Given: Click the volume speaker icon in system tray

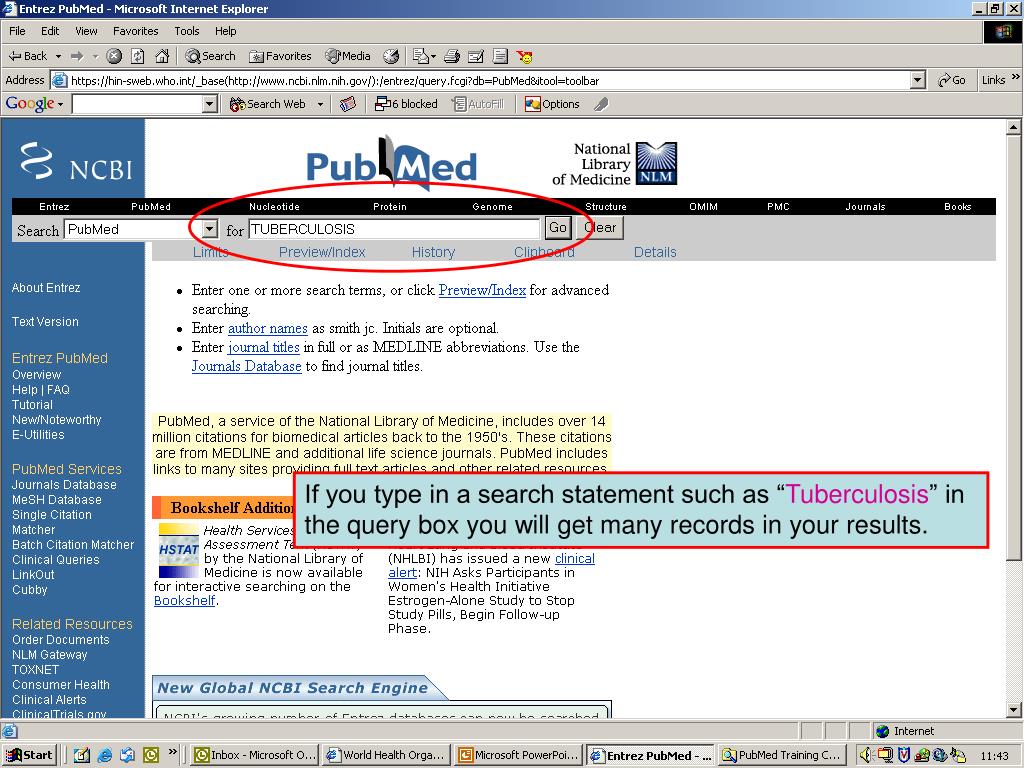Looking at the screenshot, I should [x=866, y=755].
